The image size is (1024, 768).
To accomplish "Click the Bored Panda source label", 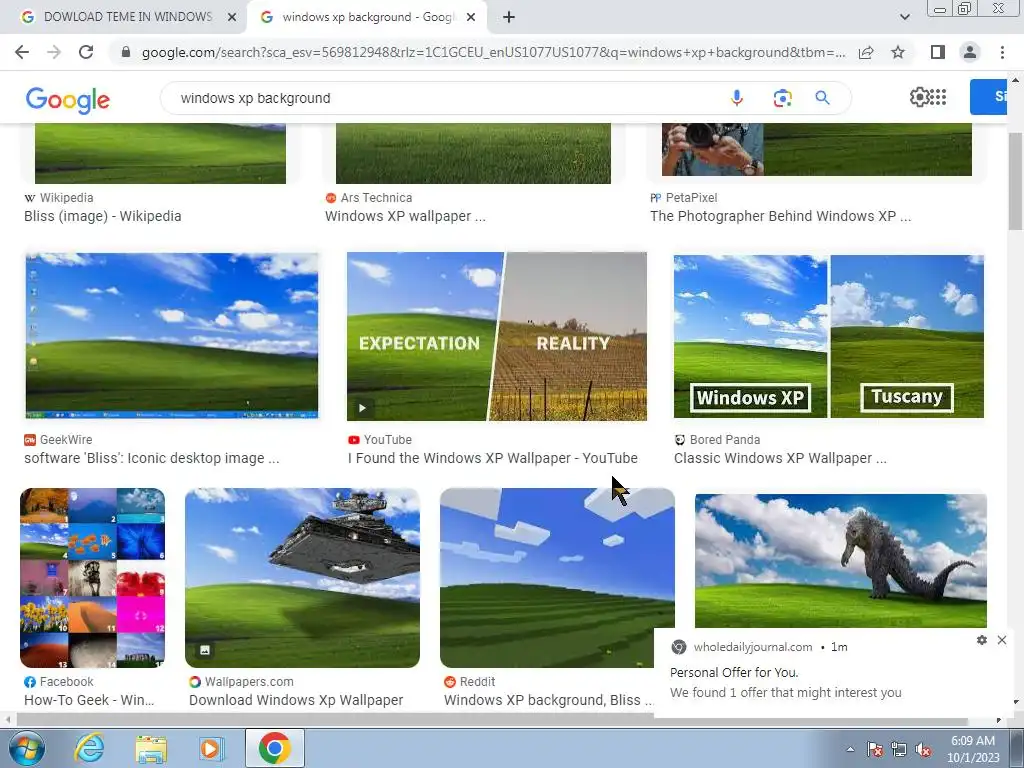I will click(717, 440).
